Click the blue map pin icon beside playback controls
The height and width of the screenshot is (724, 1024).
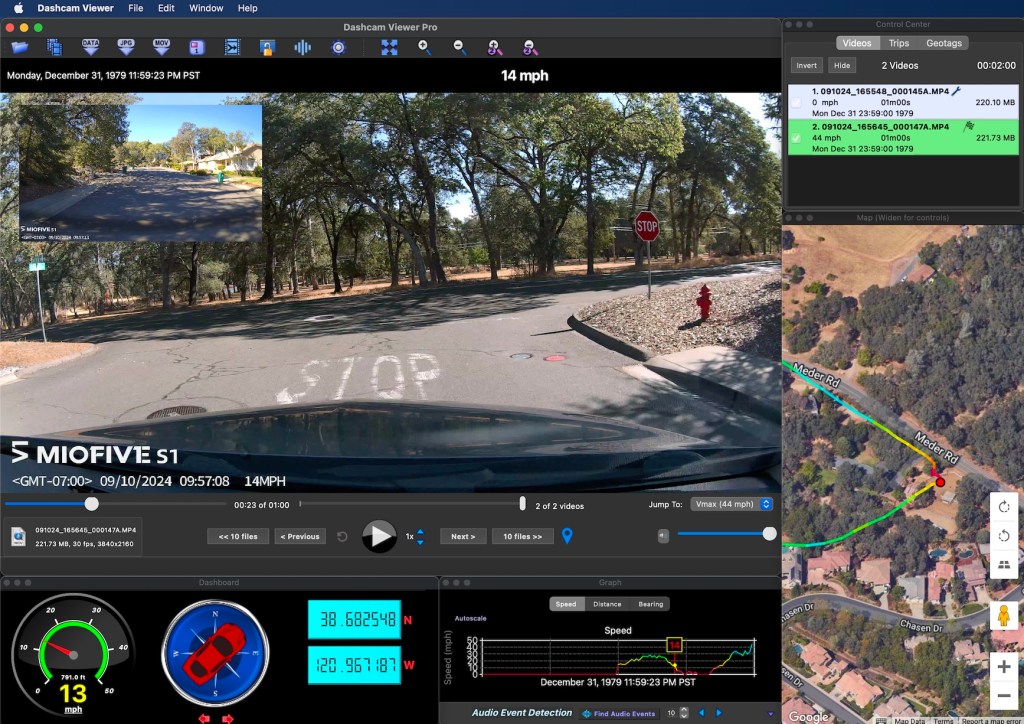click(567, 535)
